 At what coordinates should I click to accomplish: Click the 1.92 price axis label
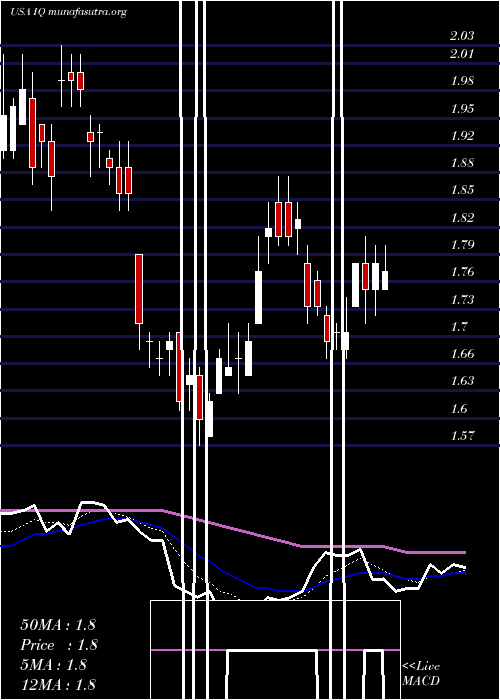pyautogui.click(x=462, y=136)
